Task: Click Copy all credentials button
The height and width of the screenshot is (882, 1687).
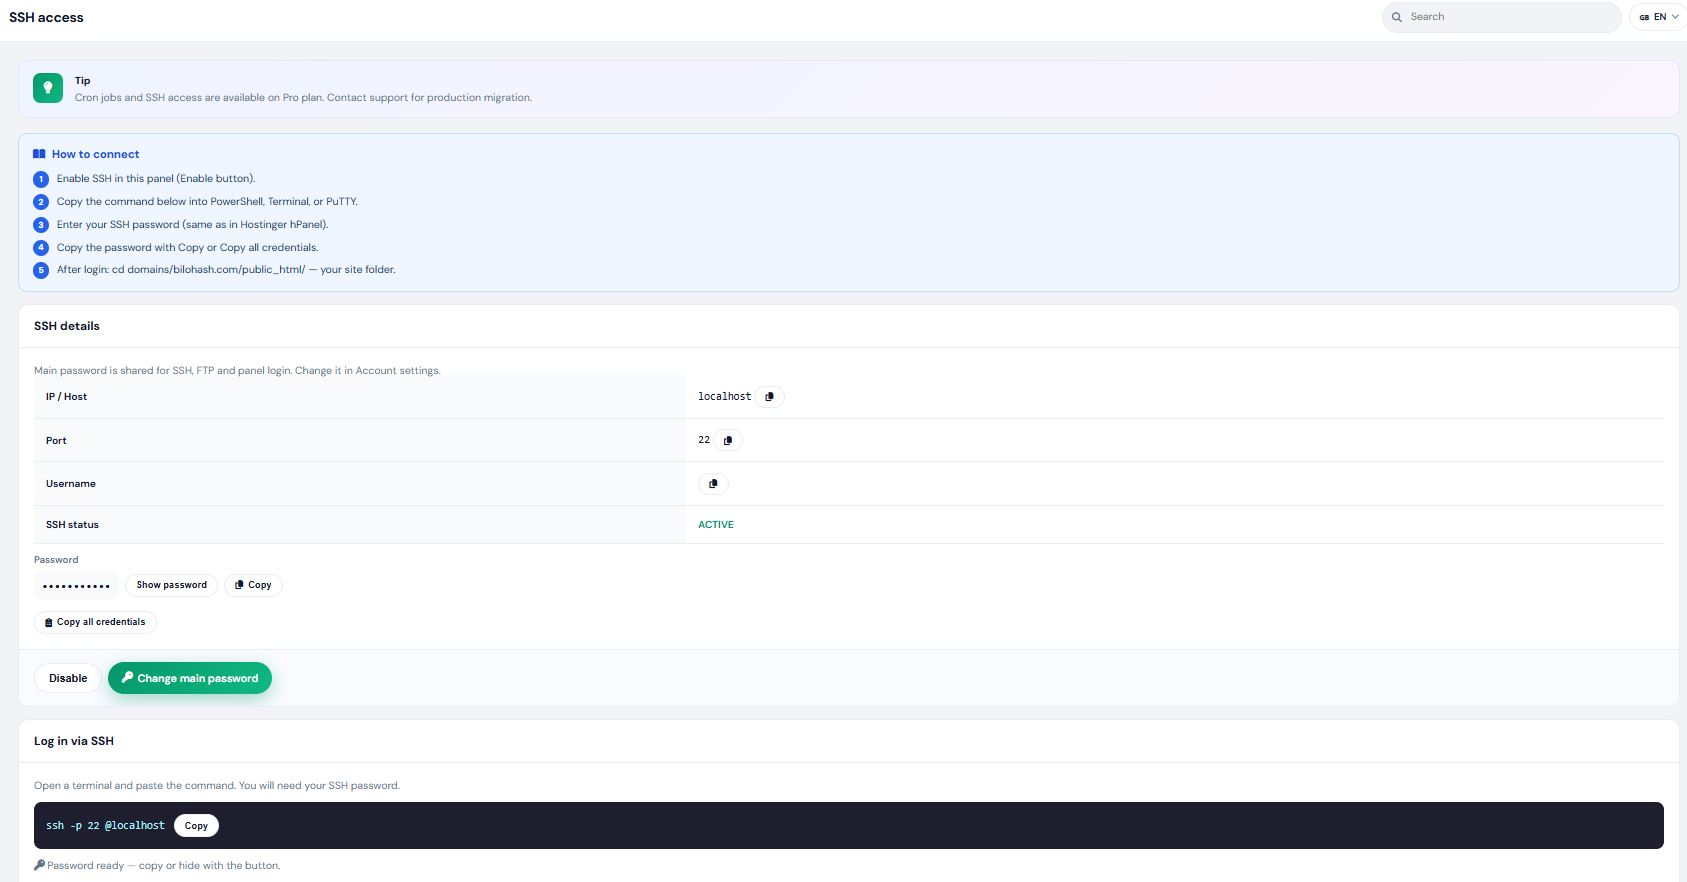Action: pos(95,622)
